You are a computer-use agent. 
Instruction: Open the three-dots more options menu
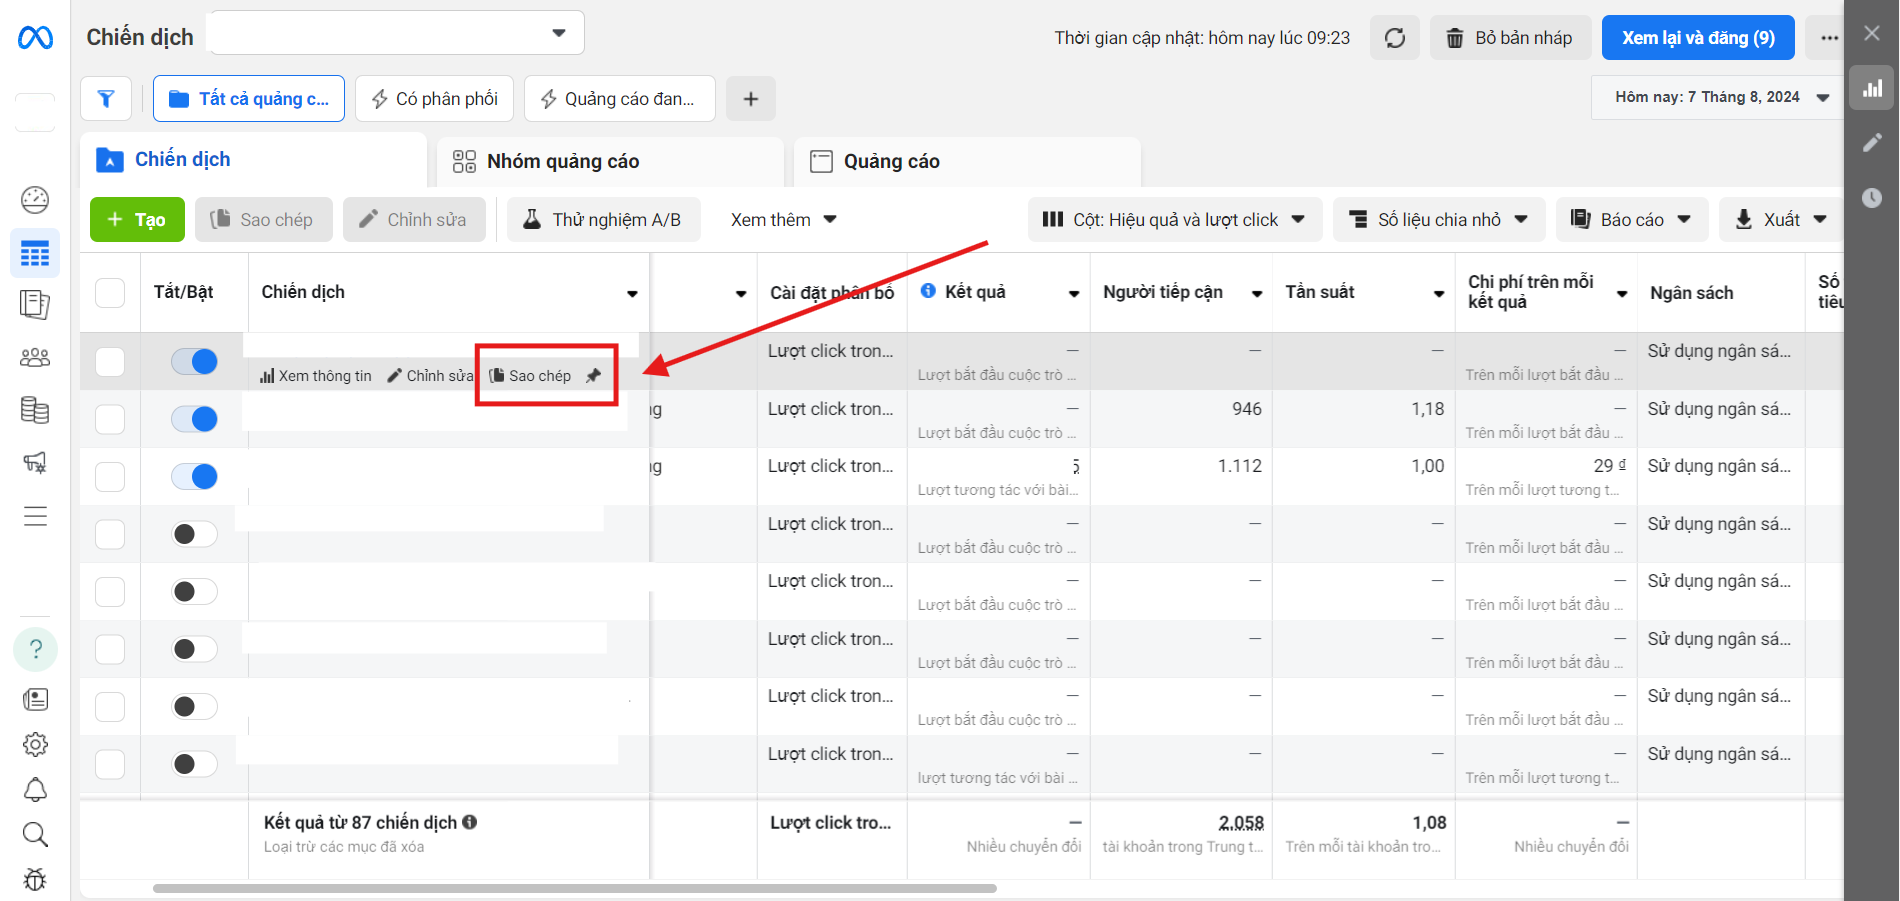coord(1829,38)
